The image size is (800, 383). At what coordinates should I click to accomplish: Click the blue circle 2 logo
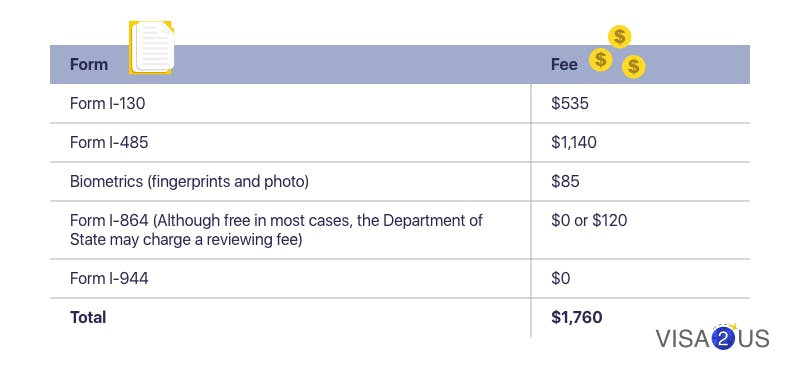point(722,338)
